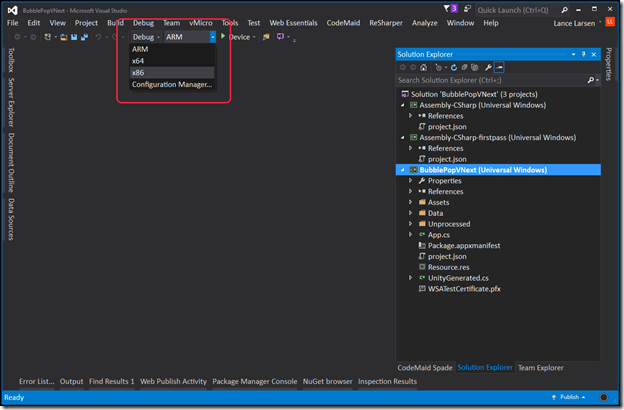The image size is (624, 410).
Task: Click the Save All icon
Action: click(84, 37)
